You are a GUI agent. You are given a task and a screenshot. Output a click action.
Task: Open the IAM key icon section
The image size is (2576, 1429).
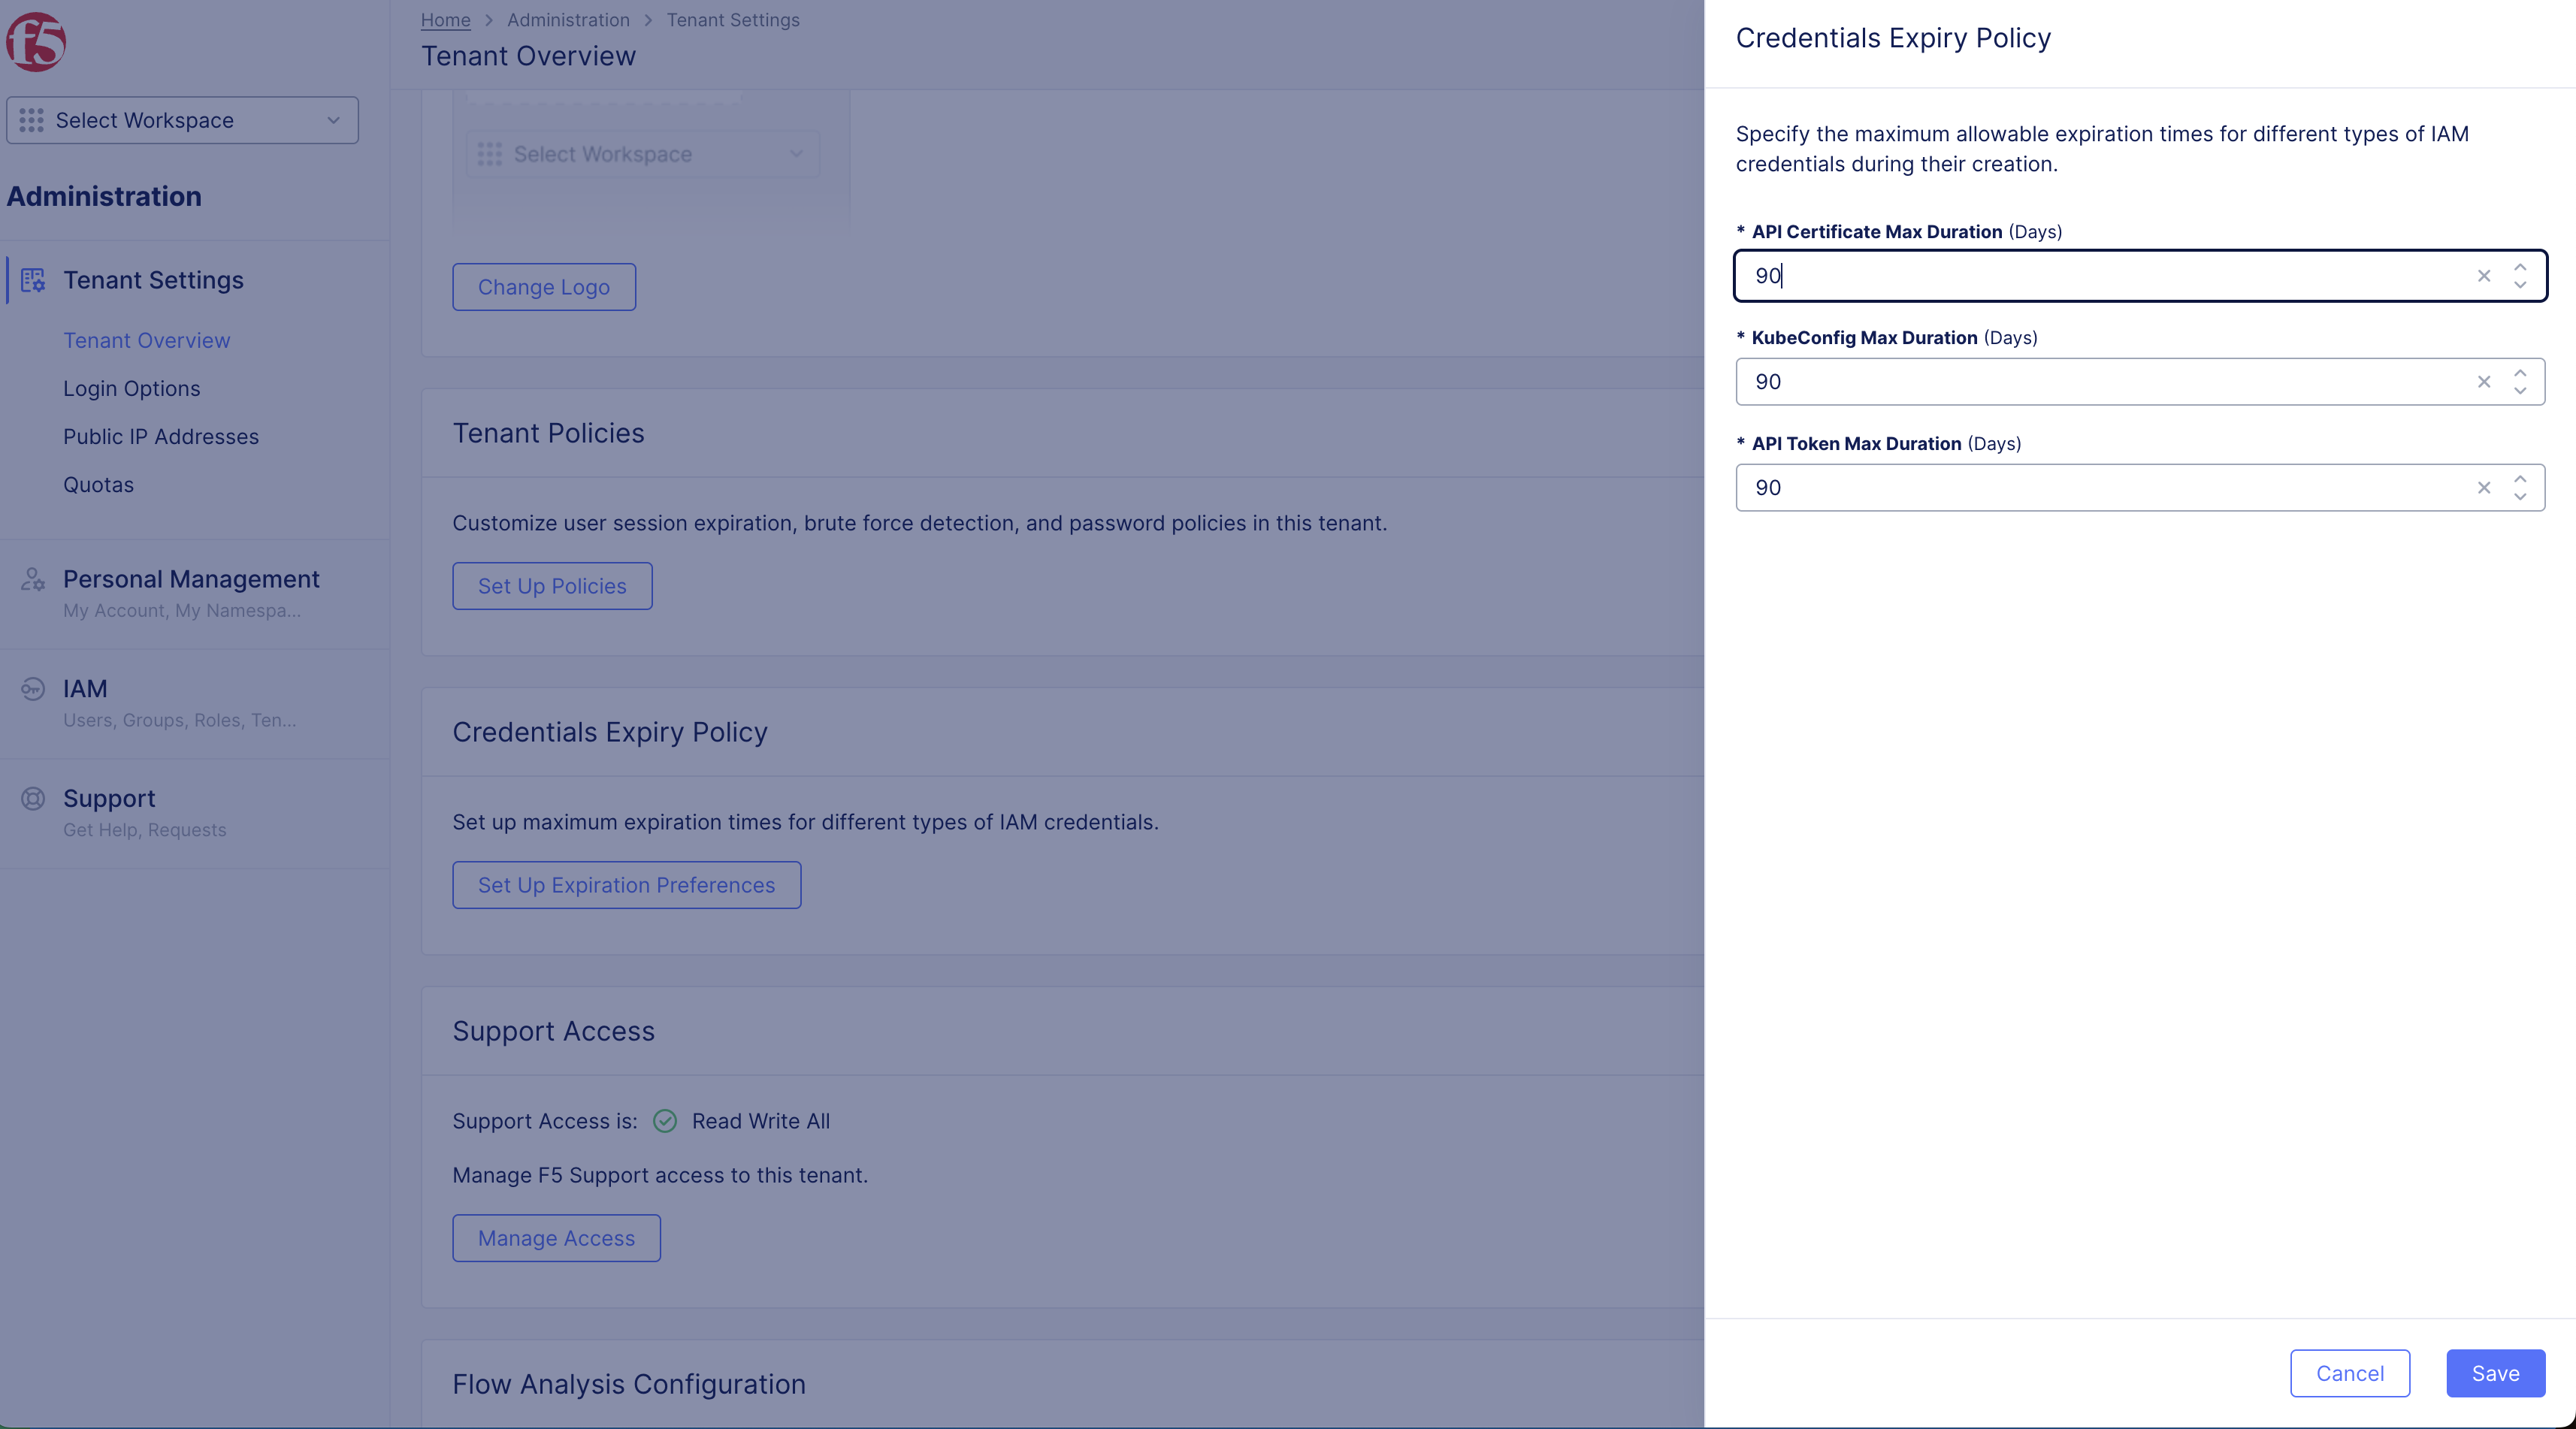click(33, 689)
